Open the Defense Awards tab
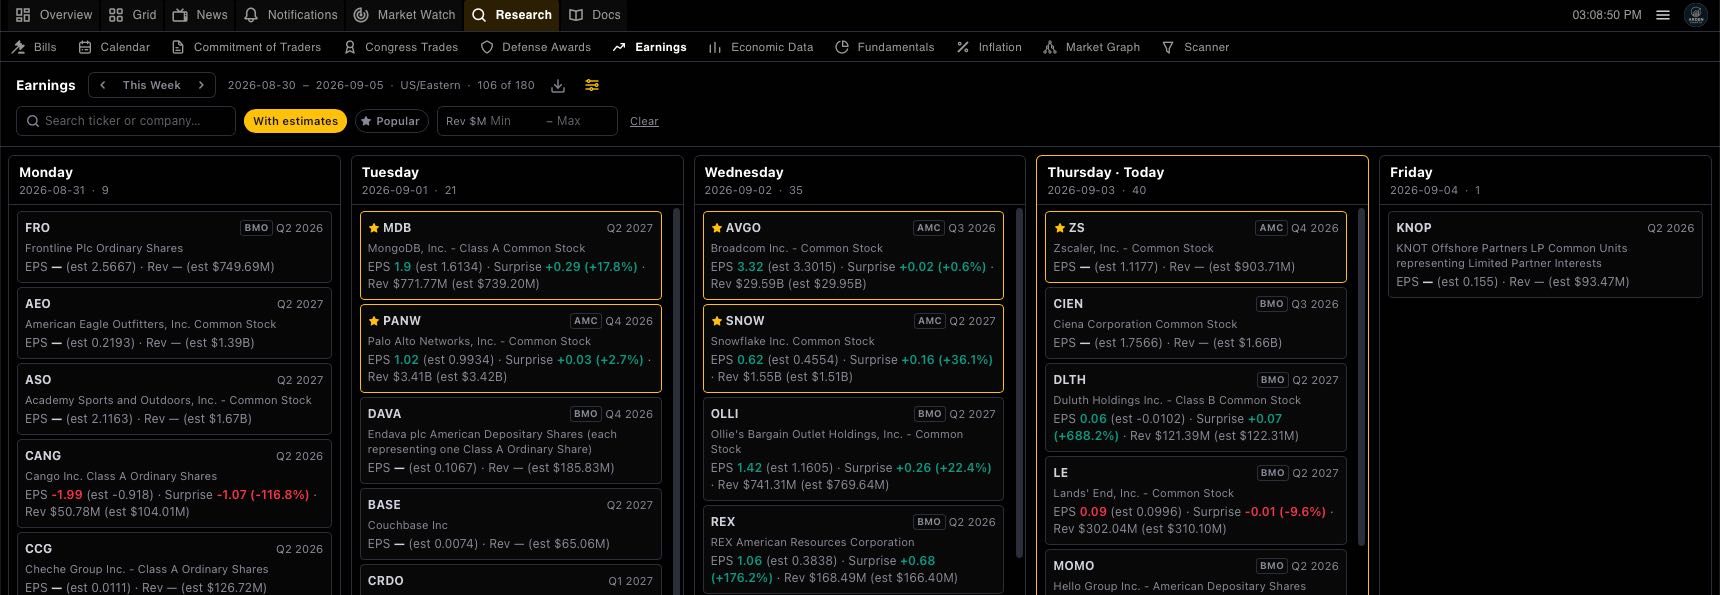This screenshot has width=1720, height=595. point(536,47)
